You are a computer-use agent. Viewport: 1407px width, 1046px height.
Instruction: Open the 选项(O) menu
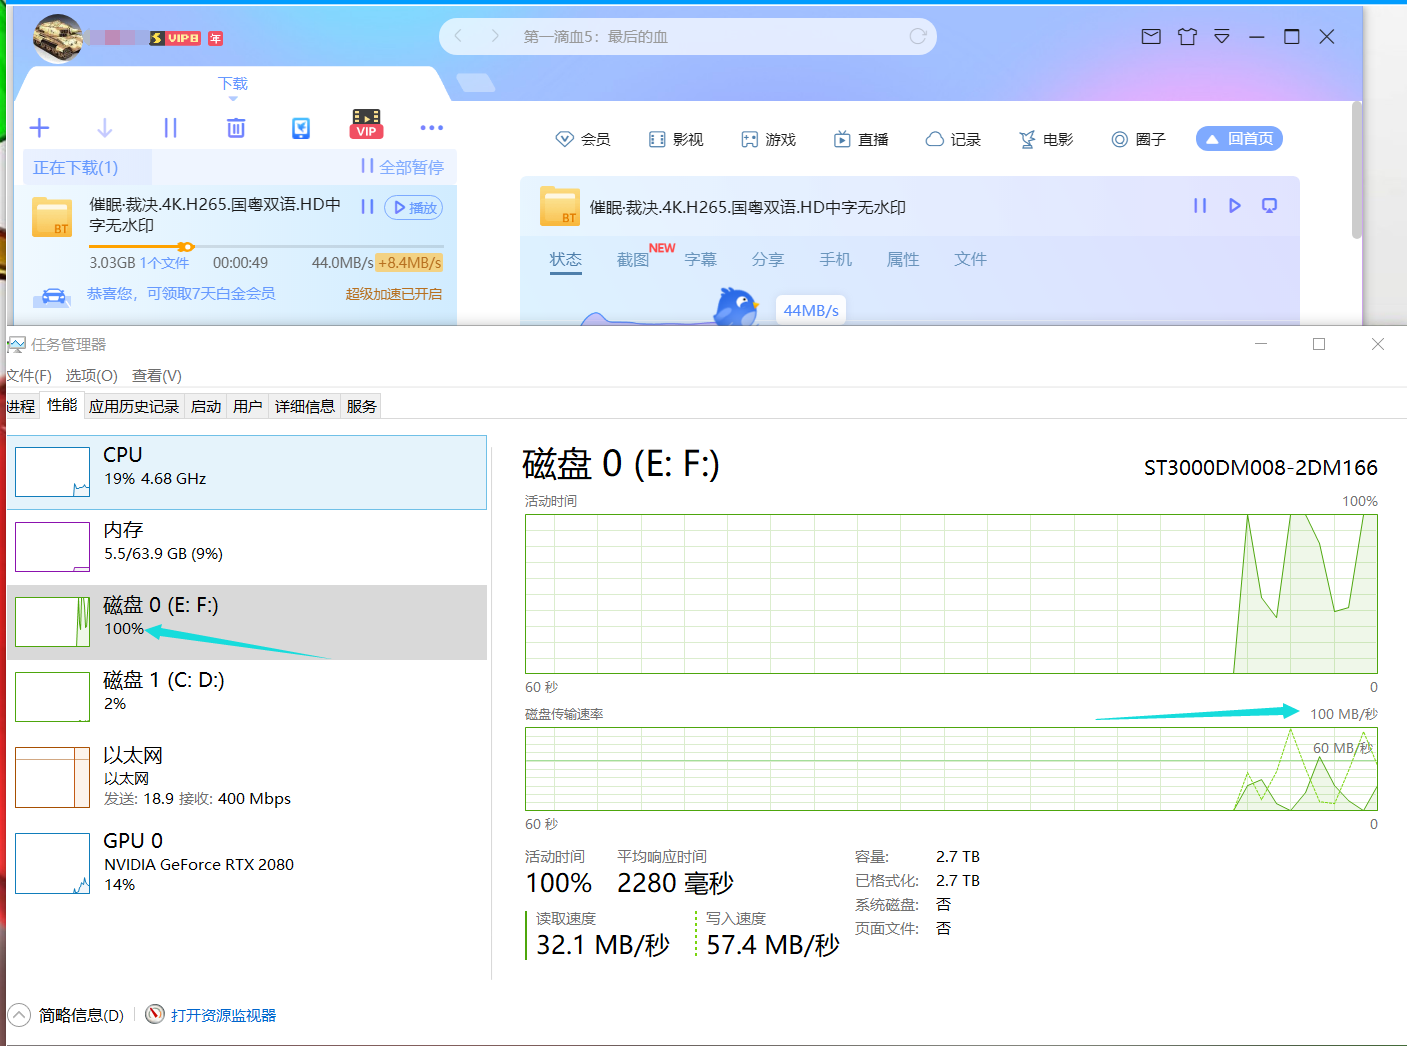(x=90, y=375)
